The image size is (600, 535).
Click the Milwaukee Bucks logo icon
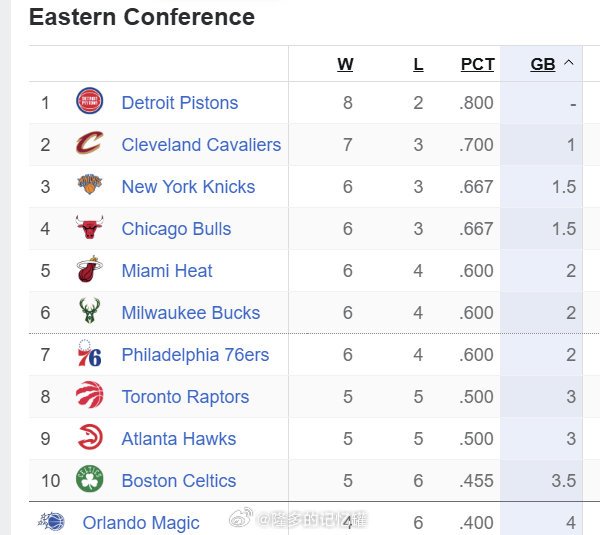pyautogui.click(x=89, y=312)
